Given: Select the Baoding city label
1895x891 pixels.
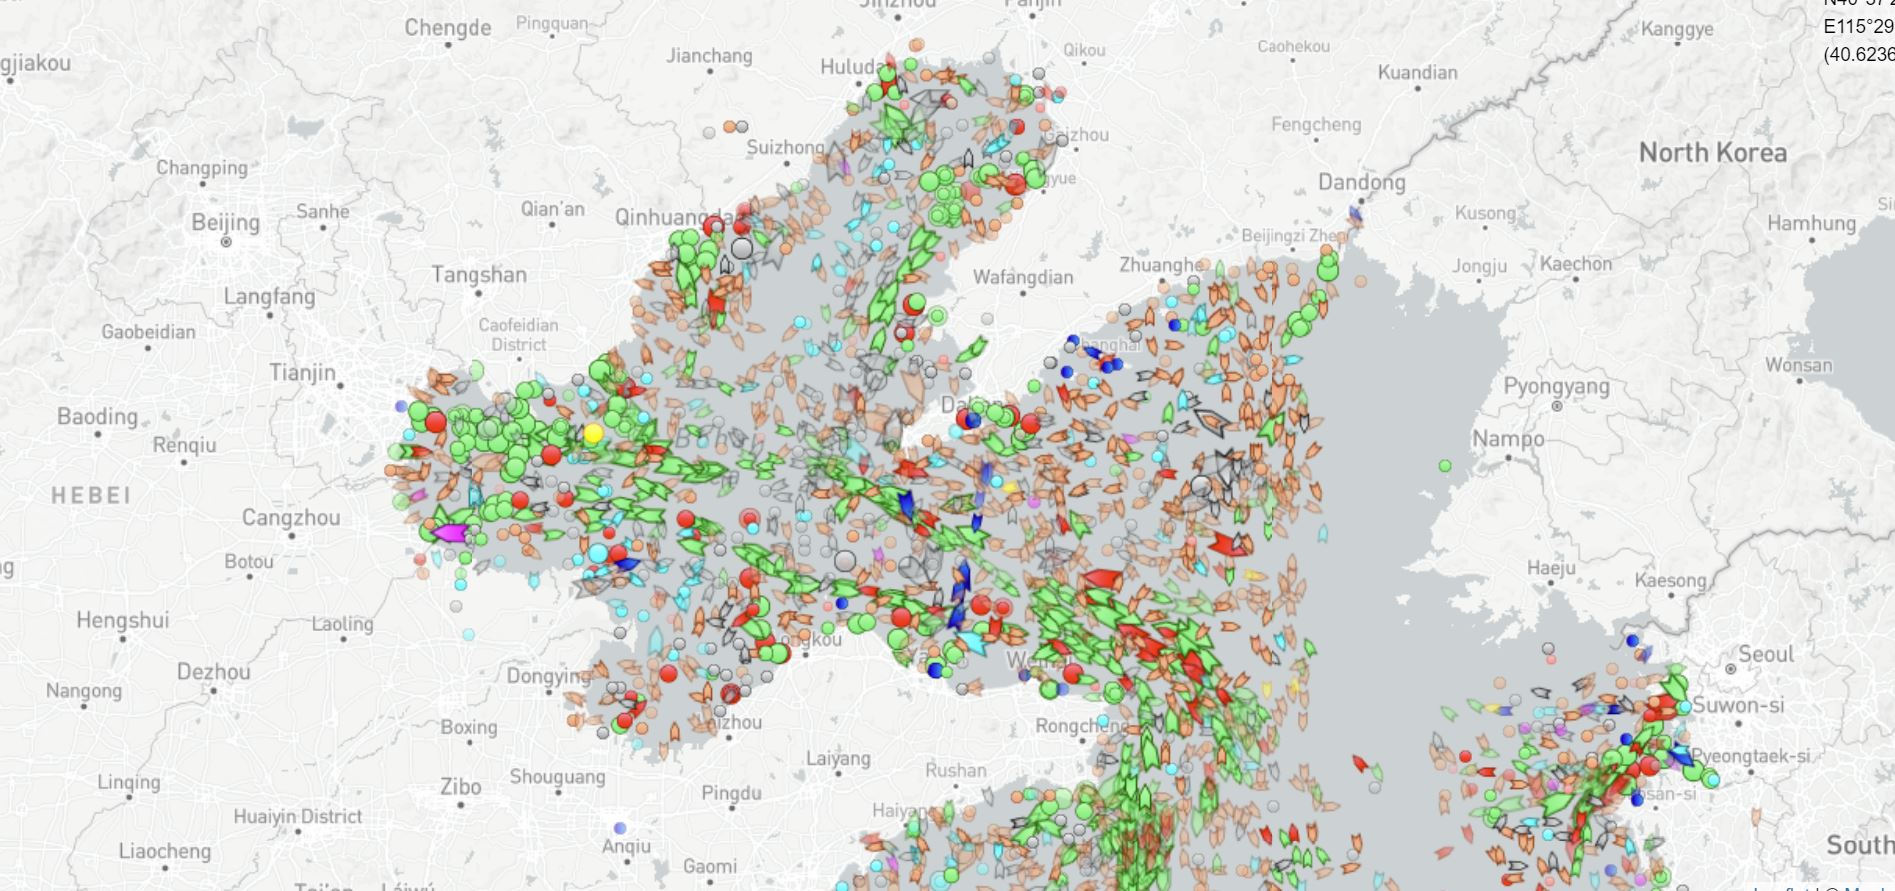Looking at the screenshot, I should [97, 416].
